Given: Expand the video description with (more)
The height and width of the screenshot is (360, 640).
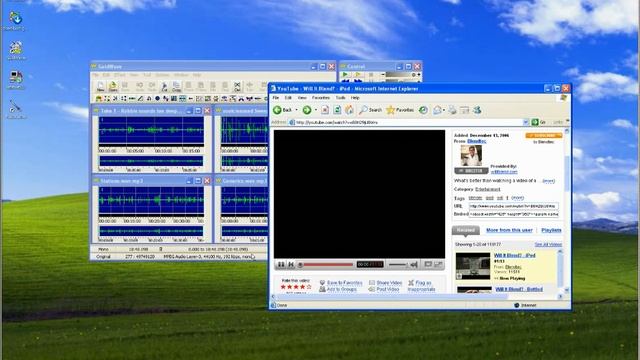Looking at the screenshot, I should (548, 181).
